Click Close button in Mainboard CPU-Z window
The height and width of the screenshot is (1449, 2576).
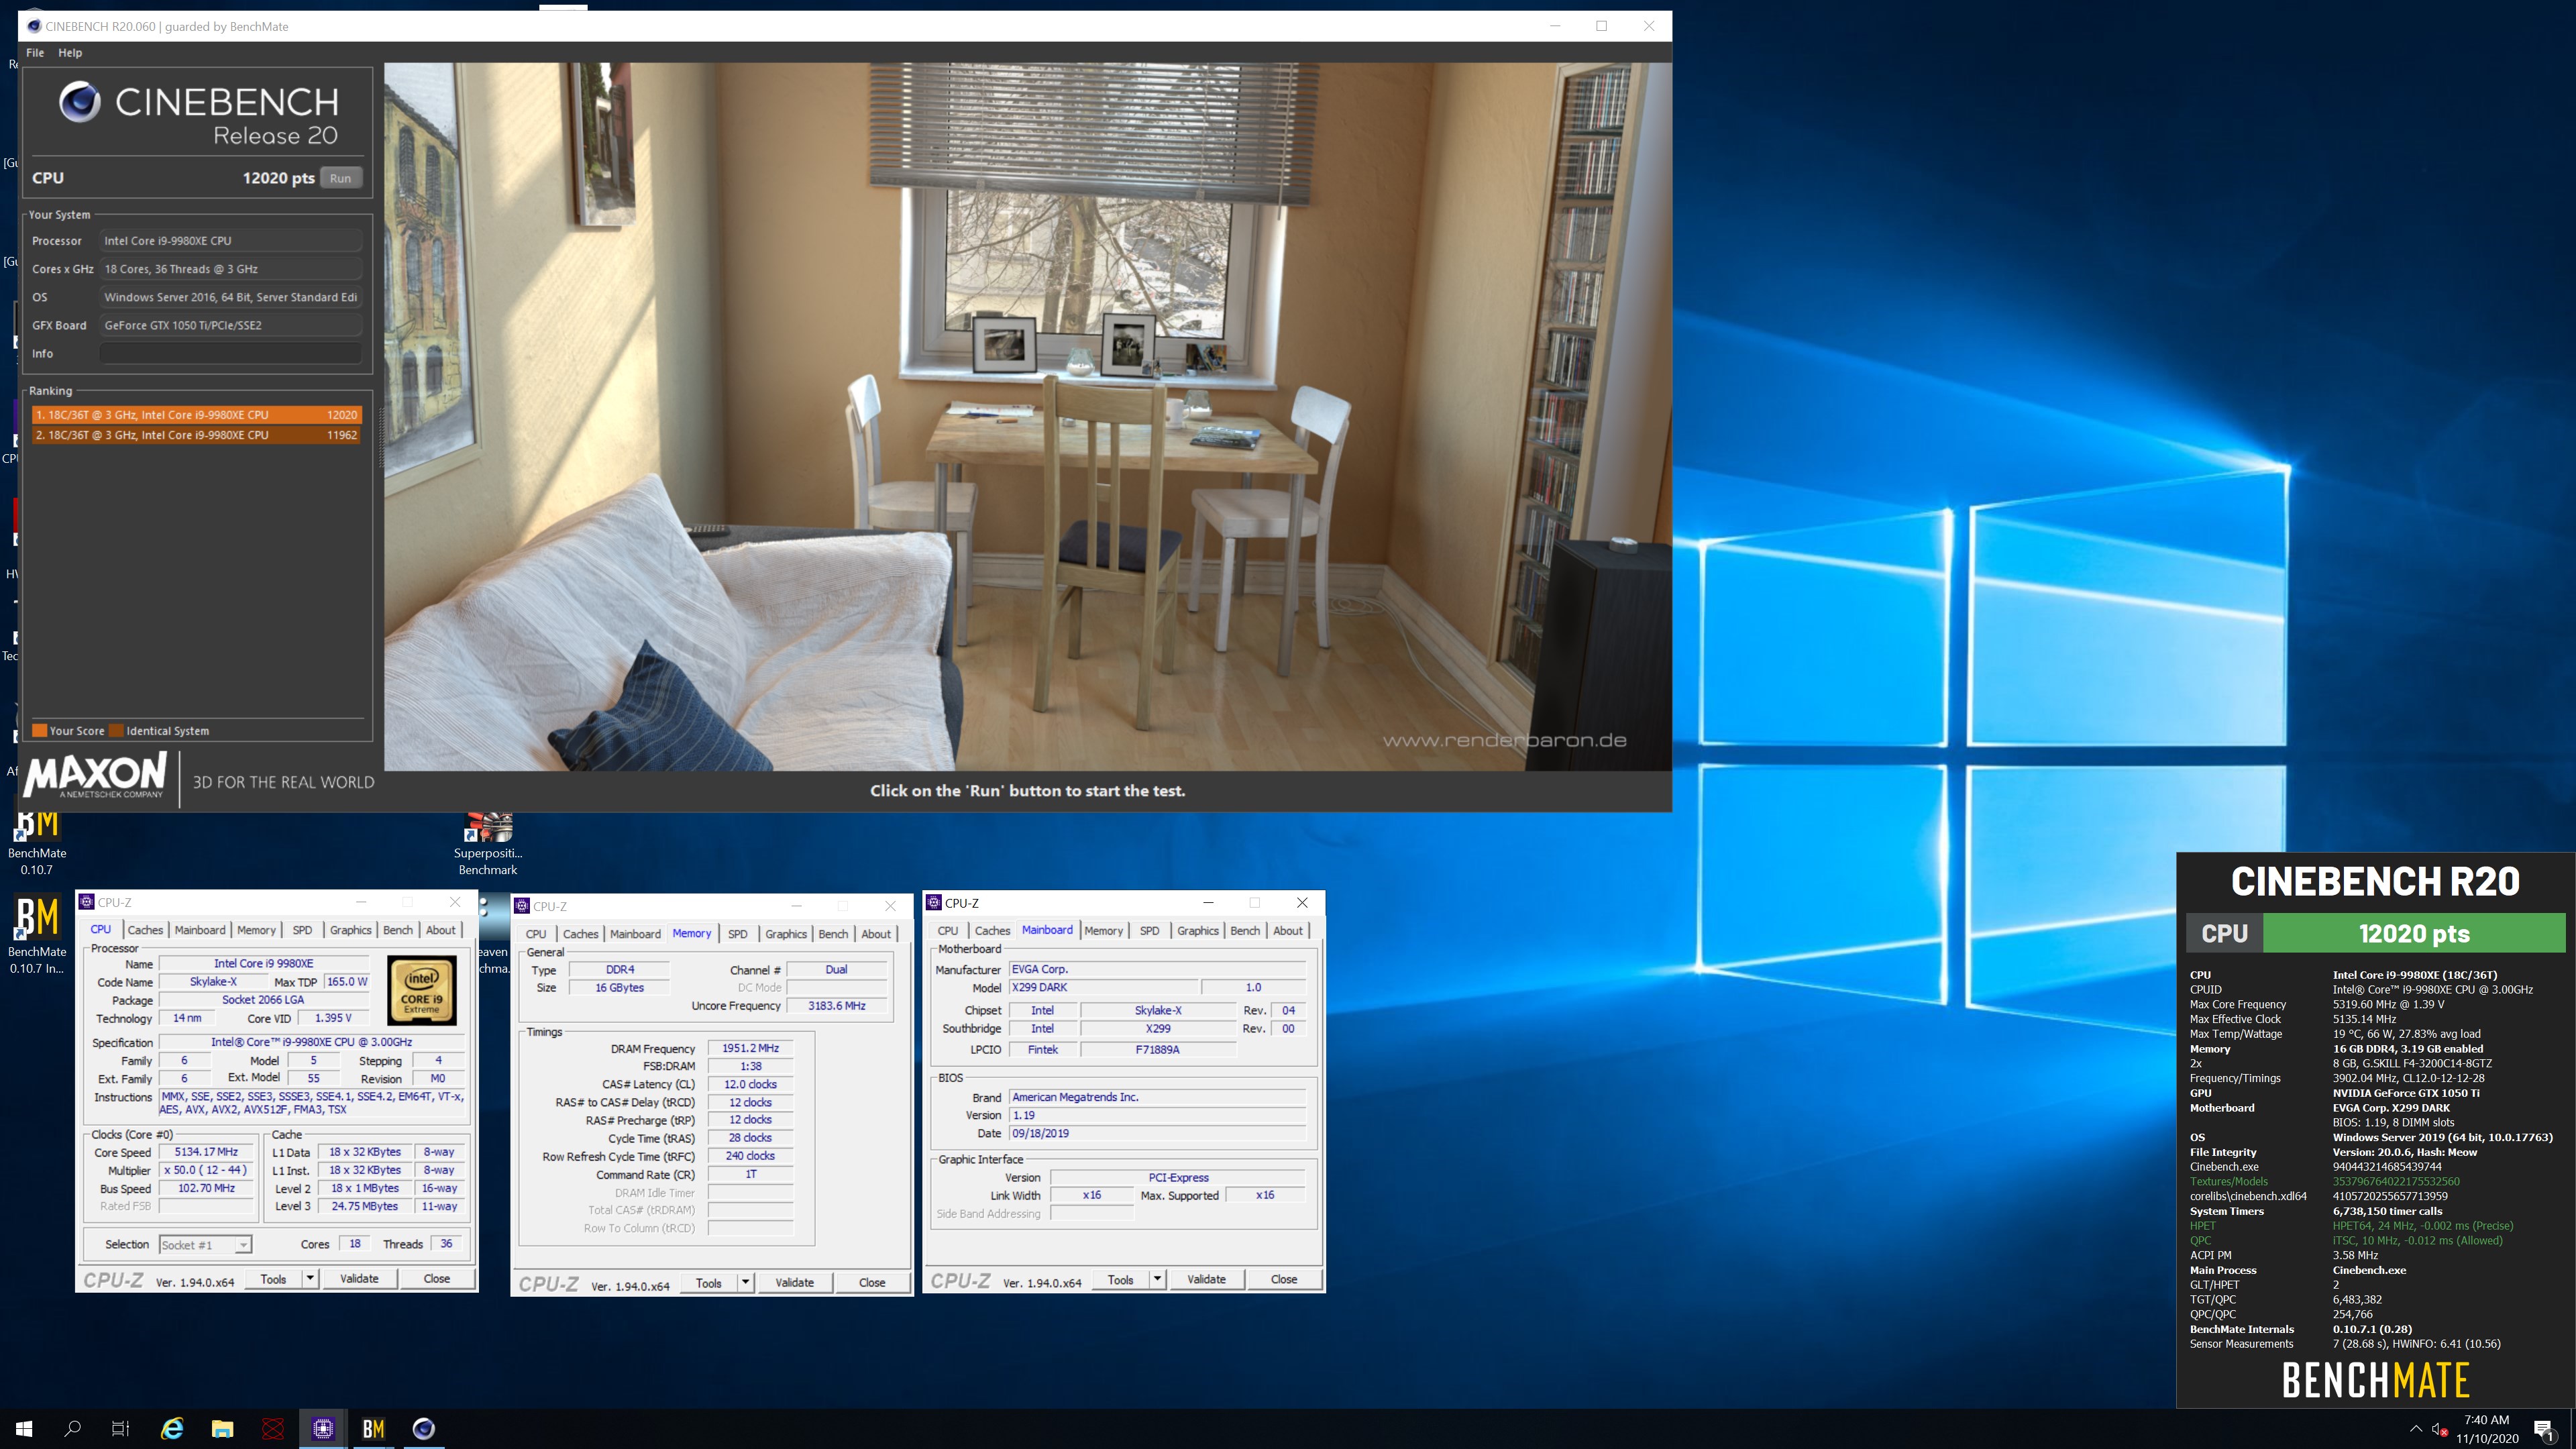click(1284, 1280)
